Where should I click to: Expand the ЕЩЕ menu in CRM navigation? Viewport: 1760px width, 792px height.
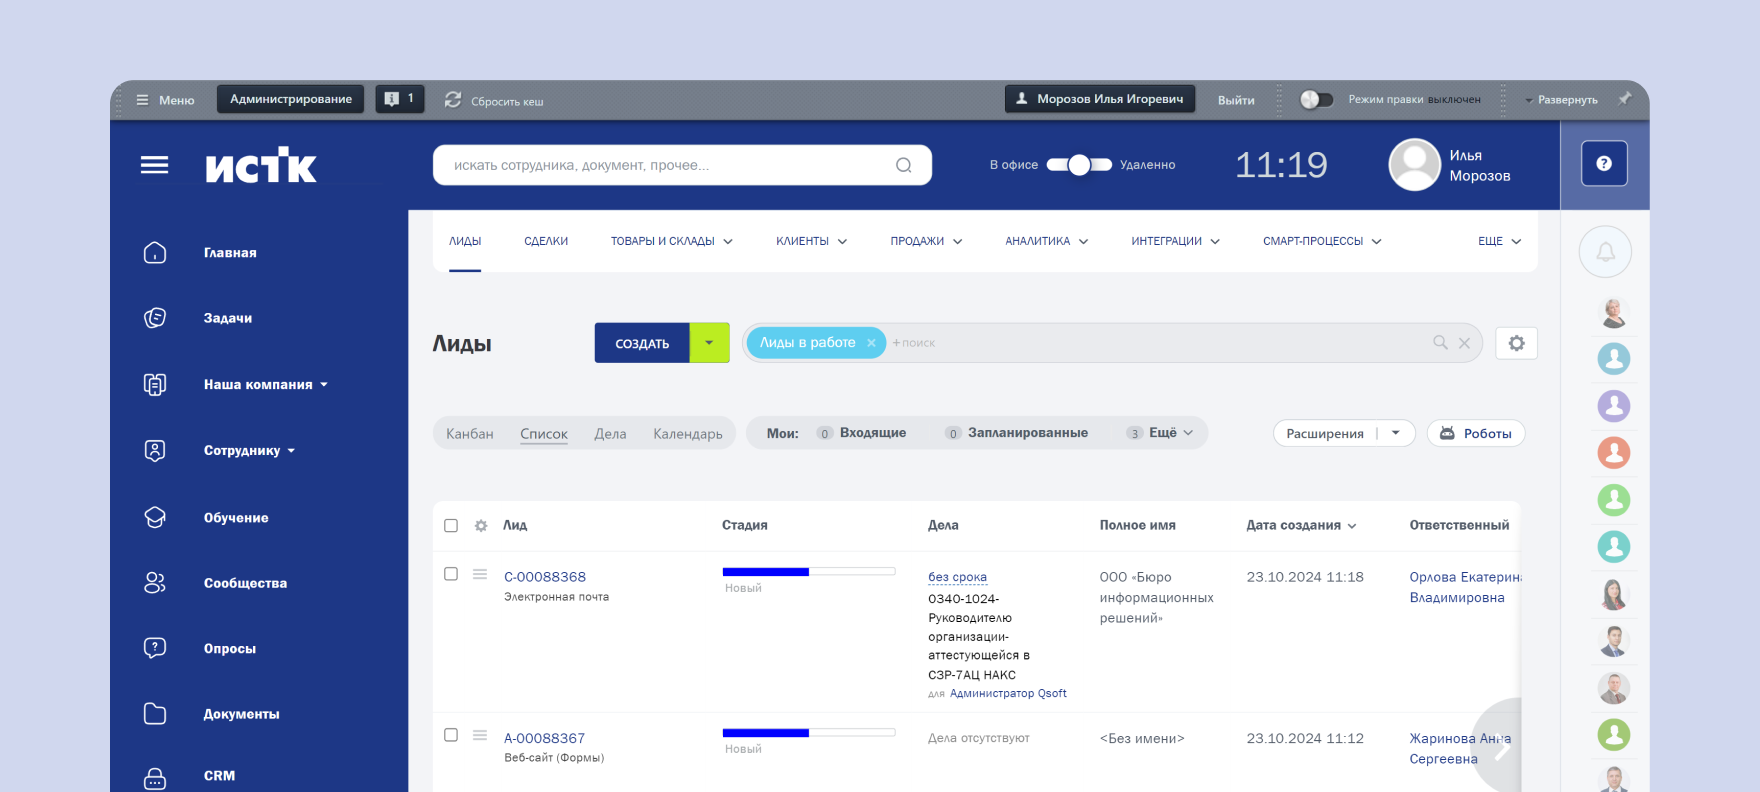(x=1499, y=242)
